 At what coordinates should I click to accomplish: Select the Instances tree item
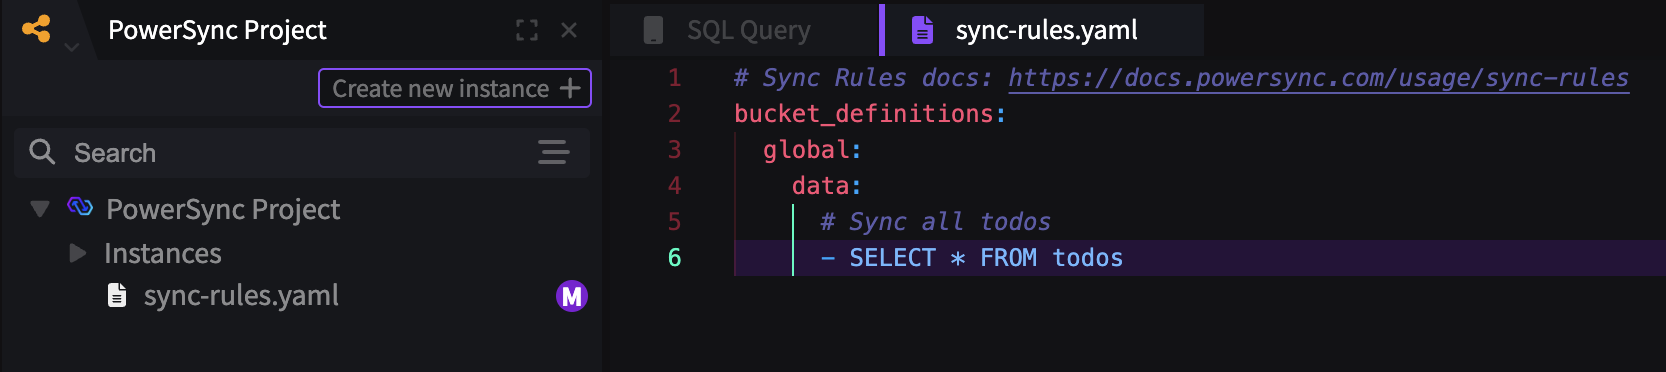tap(163, 253)
